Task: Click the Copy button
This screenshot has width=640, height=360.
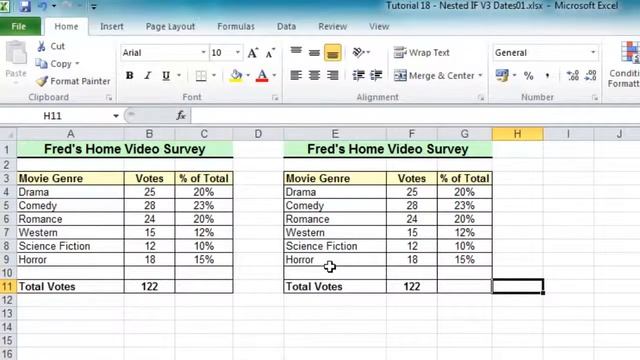Action: coord(53,64)
